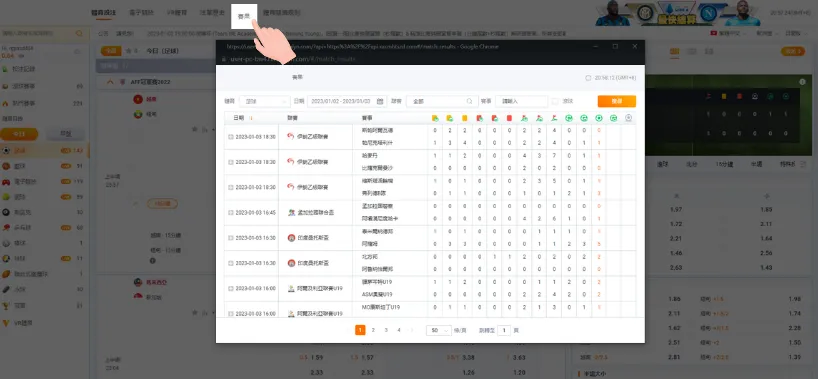Select the 早盤 toggle in the sidebar
Viewport: 818px width, 379px height.
(x=66, y=134)
